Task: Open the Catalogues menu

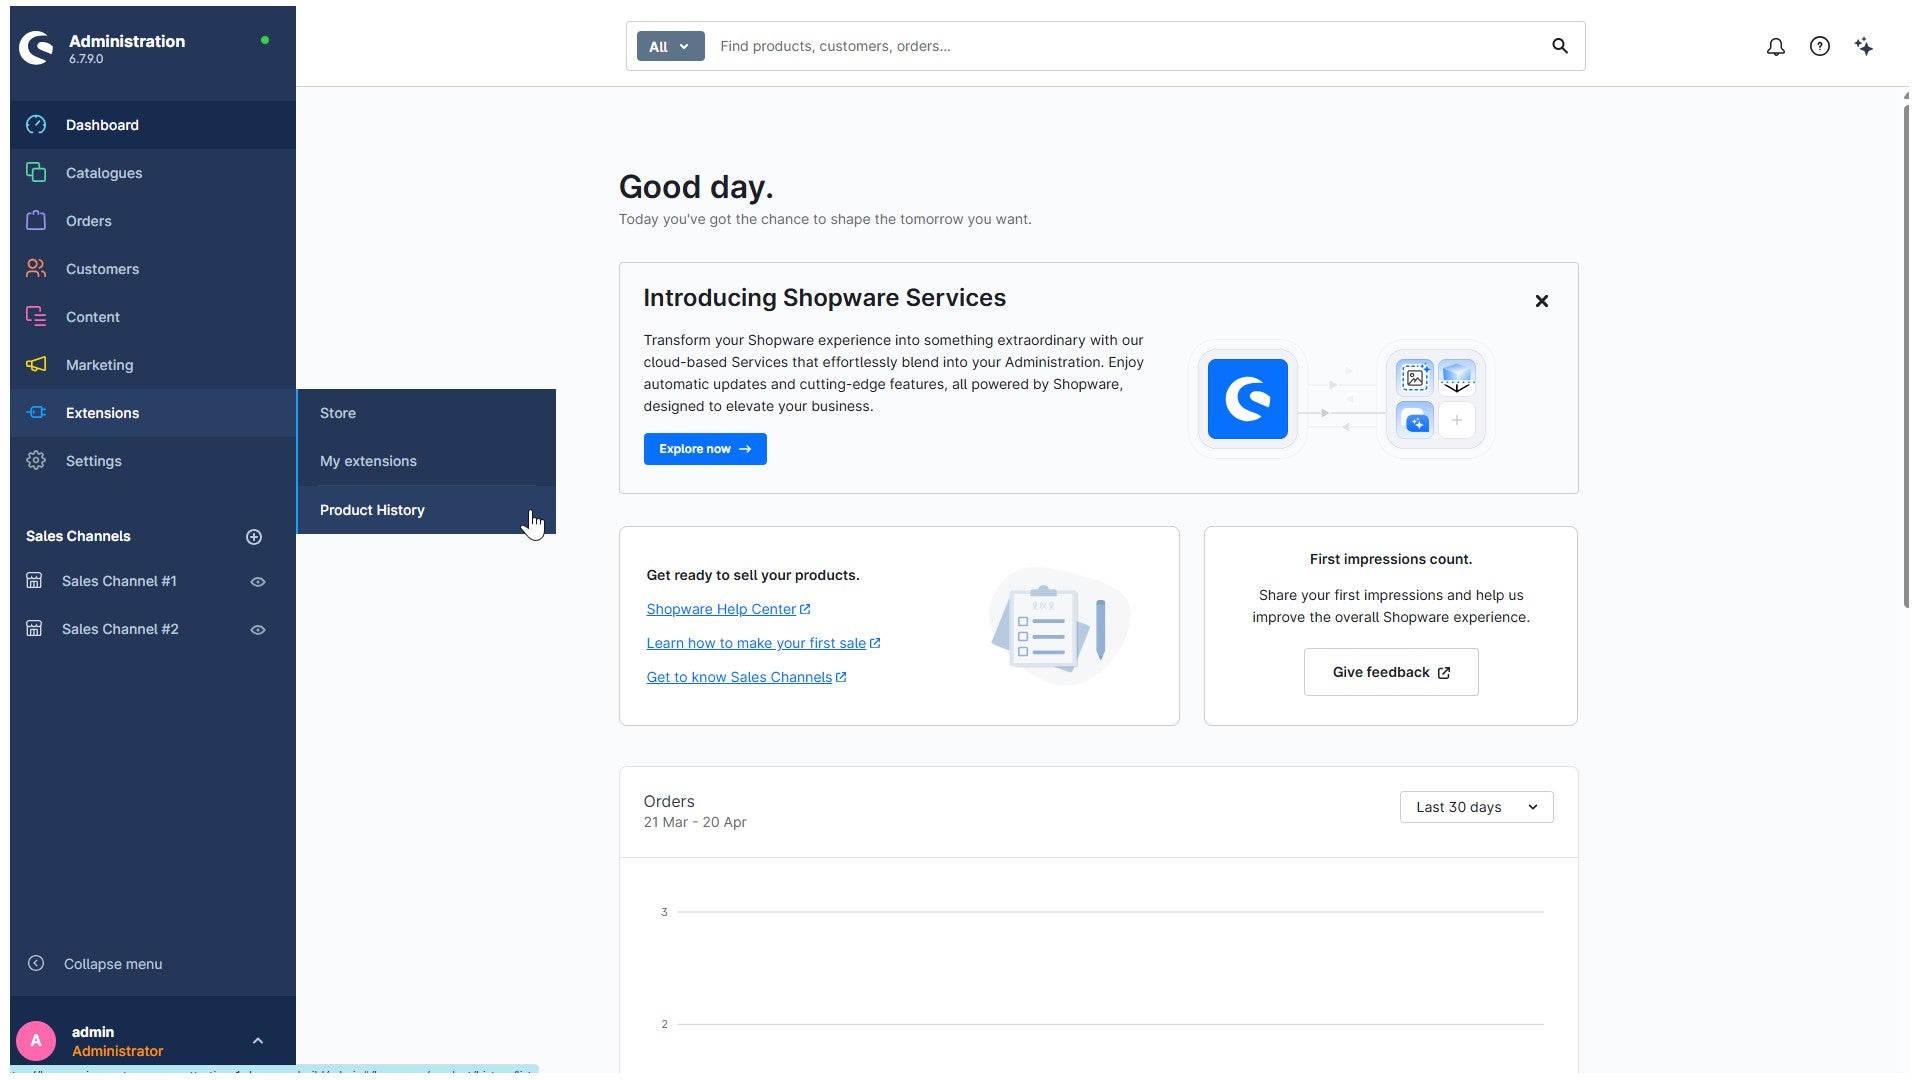Action: tap(153, 173)
